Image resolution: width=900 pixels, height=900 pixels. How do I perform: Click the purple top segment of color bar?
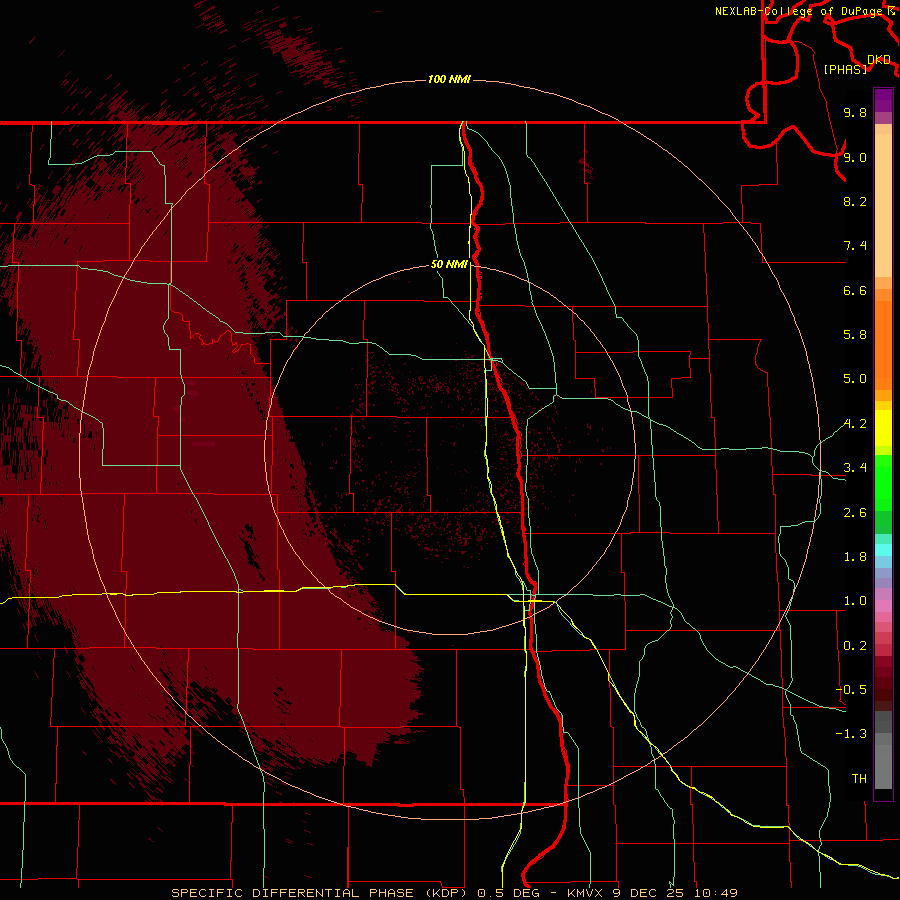point(883,100)
